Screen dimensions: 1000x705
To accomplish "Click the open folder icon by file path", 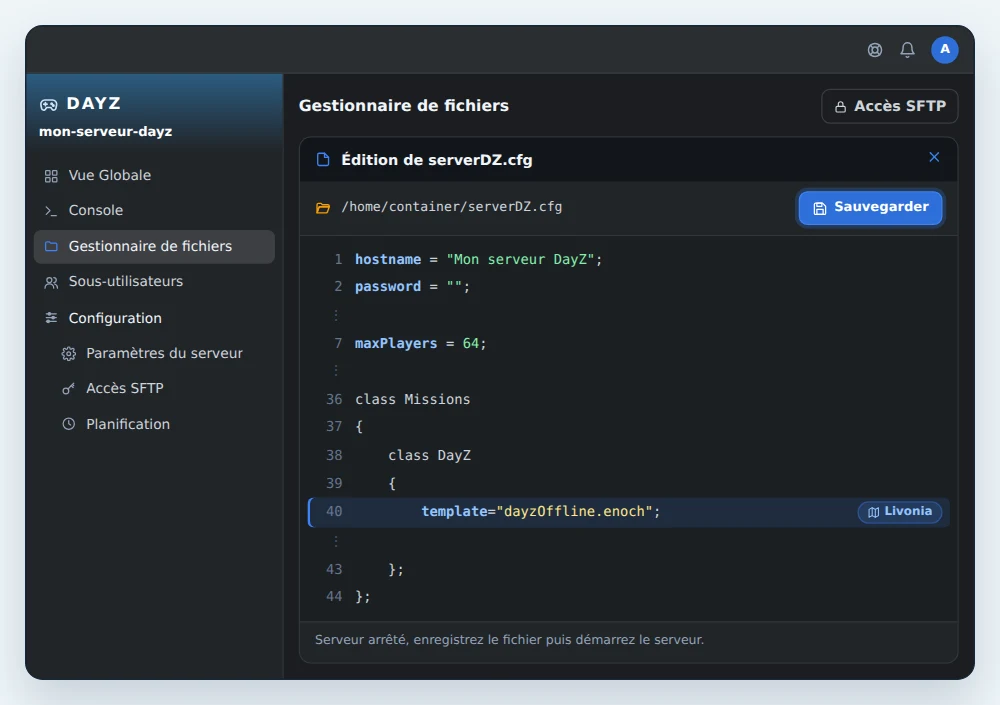I will 323,208.
